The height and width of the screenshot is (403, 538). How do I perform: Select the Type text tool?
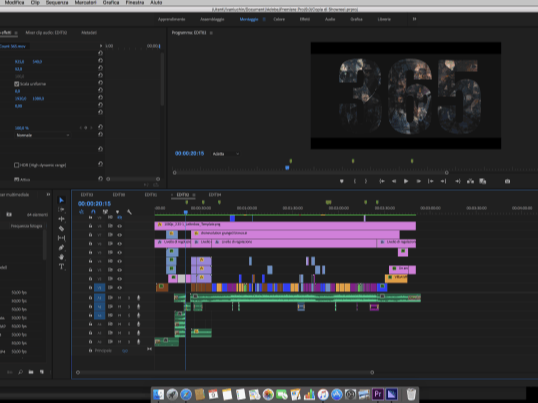[61, 266]
